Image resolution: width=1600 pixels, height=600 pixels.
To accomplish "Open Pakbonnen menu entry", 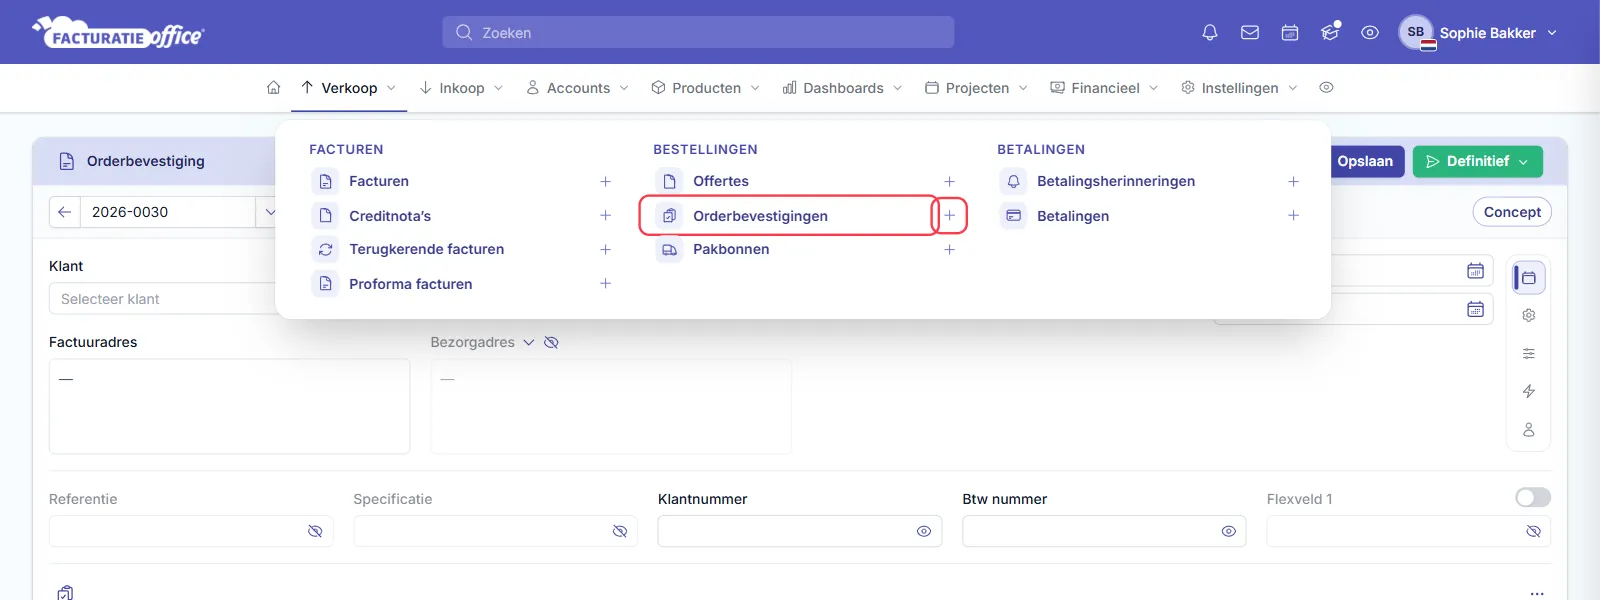I will click(731, 249).
